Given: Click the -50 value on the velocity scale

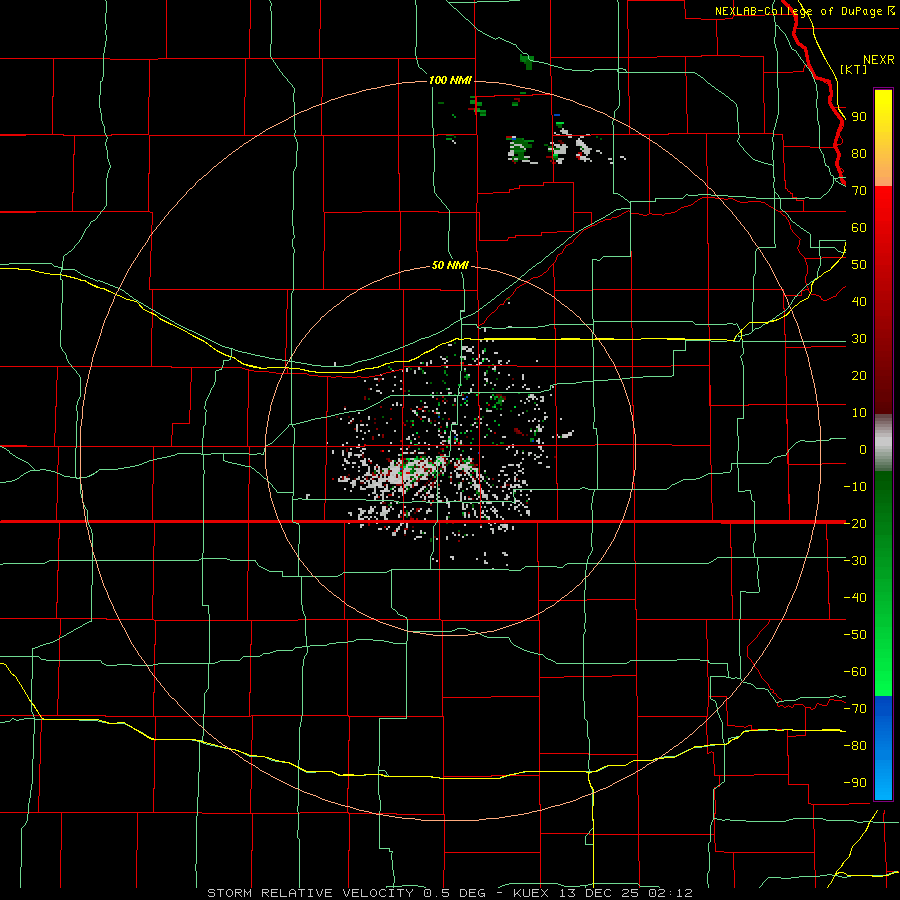Looking at the screenshot, I should 855,635.
